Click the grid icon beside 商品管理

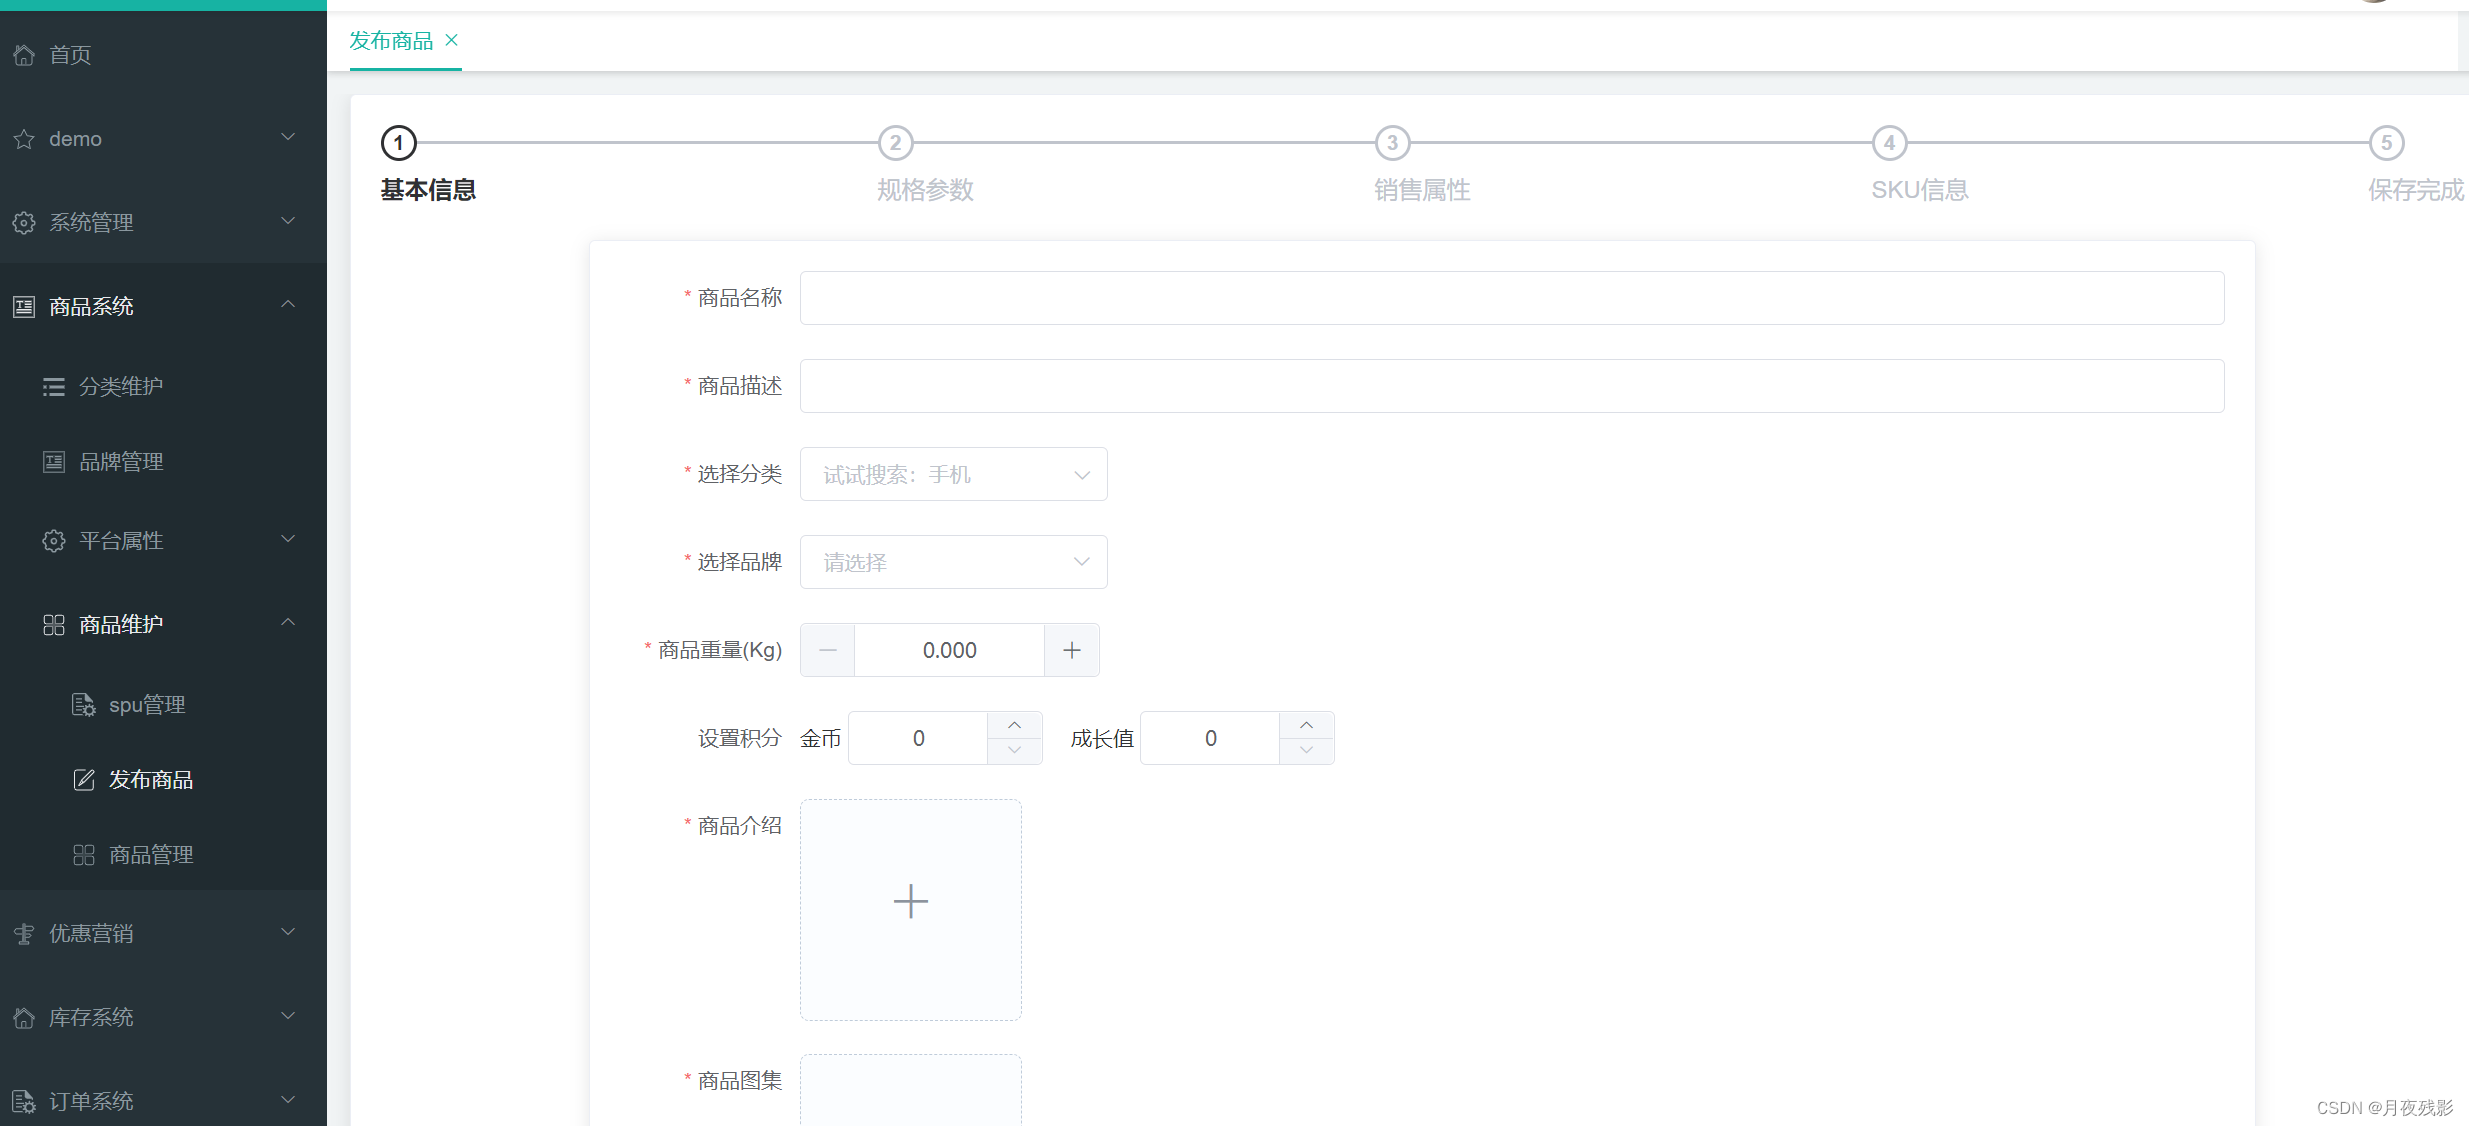(84, 854)
